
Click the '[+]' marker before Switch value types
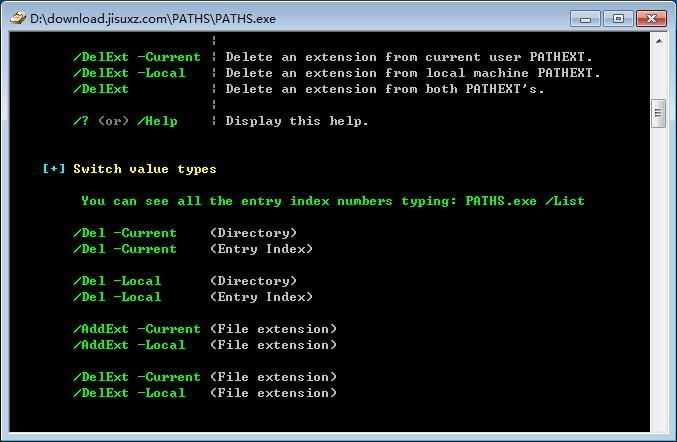coord(54,169)
